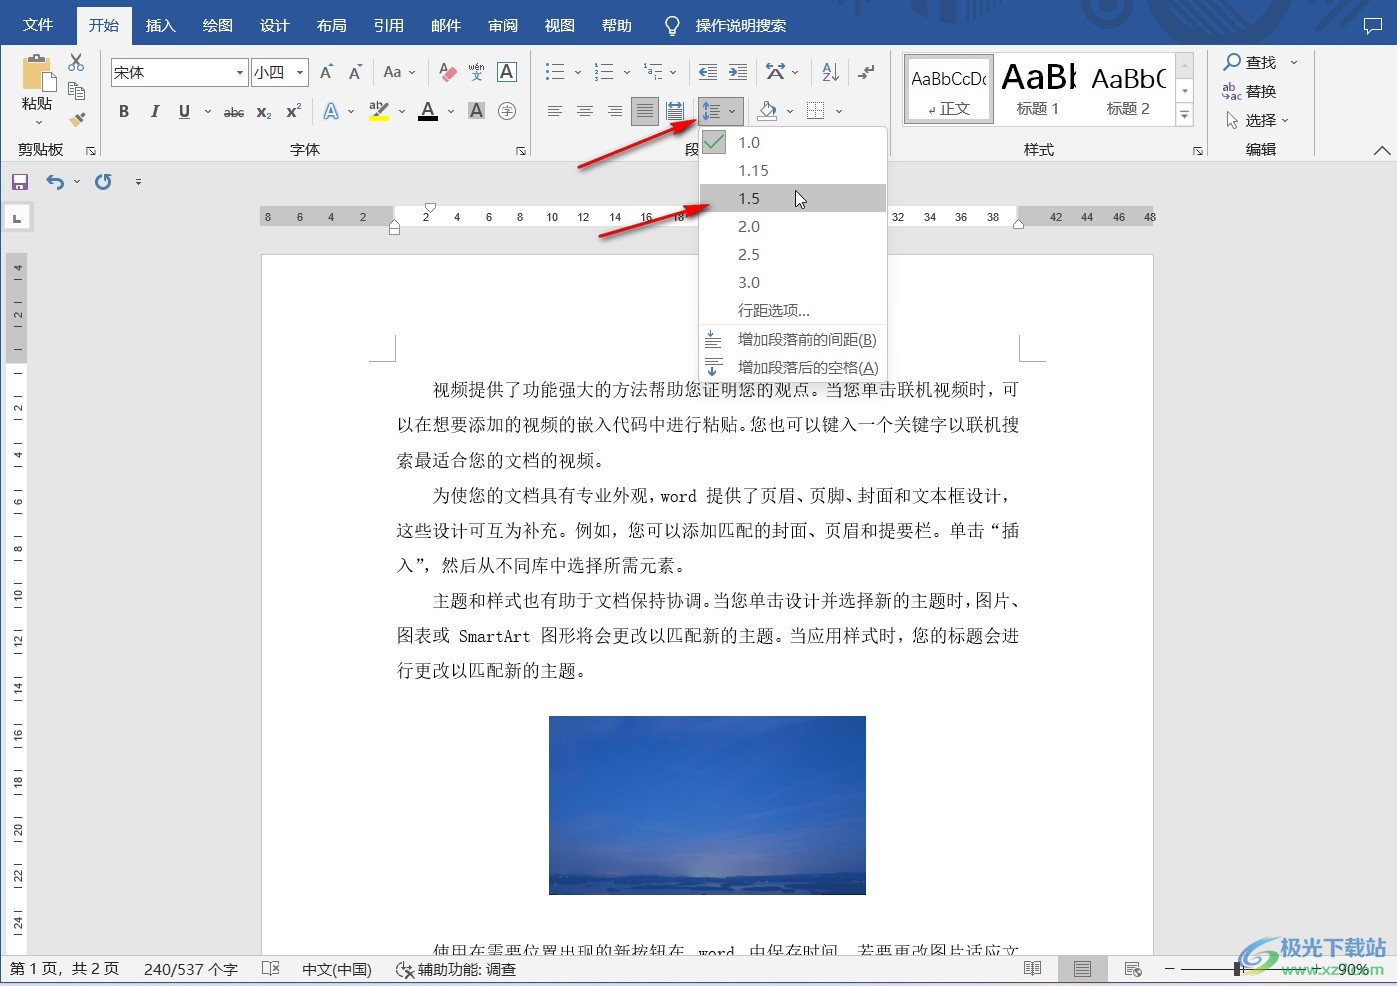Align text right icon
Viewport: 1397px width, 986px height.
coord(615,111)
